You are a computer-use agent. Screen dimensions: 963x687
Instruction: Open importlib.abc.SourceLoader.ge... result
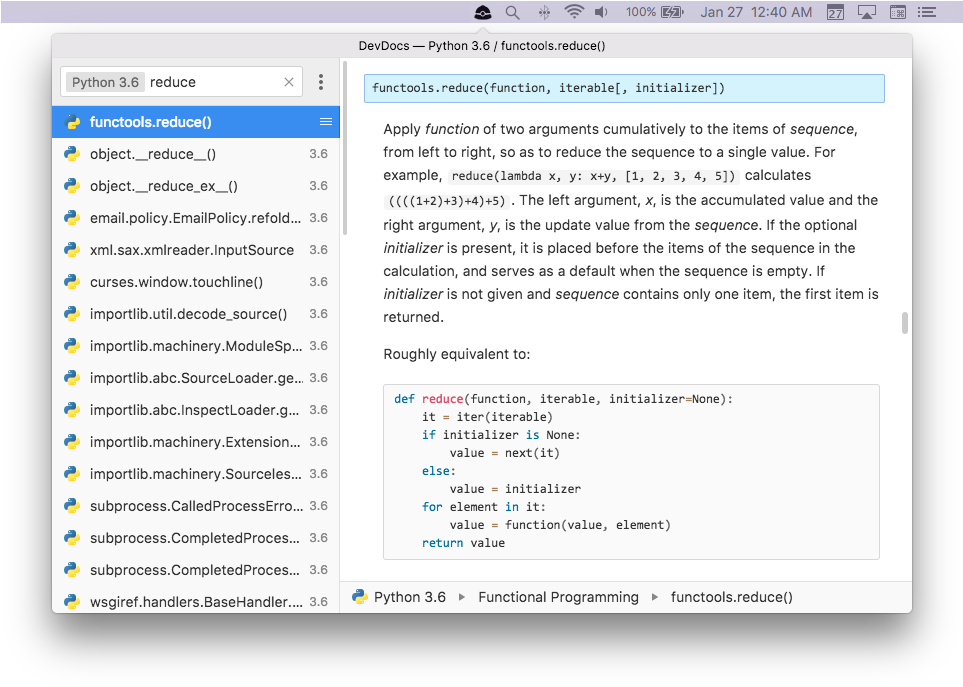pyautogui.click(x=195, y=378)
